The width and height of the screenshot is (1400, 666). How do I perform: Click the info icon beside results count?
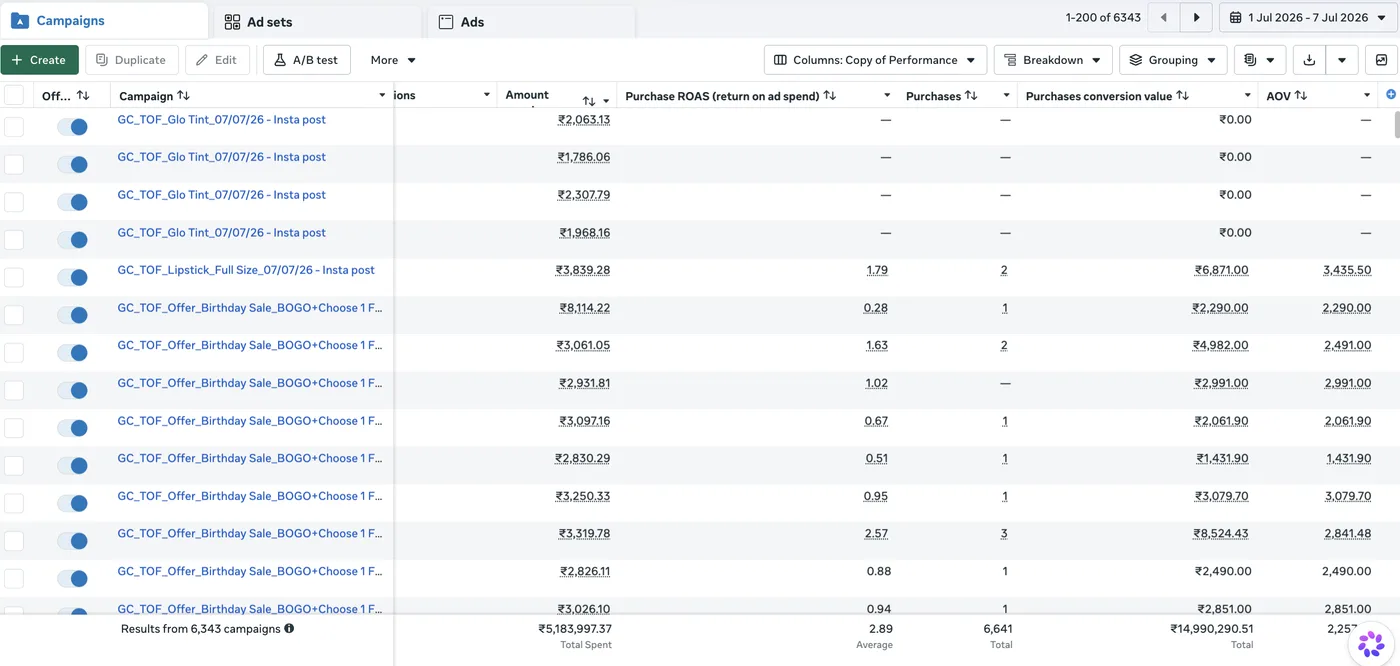(x=289, y=629)
